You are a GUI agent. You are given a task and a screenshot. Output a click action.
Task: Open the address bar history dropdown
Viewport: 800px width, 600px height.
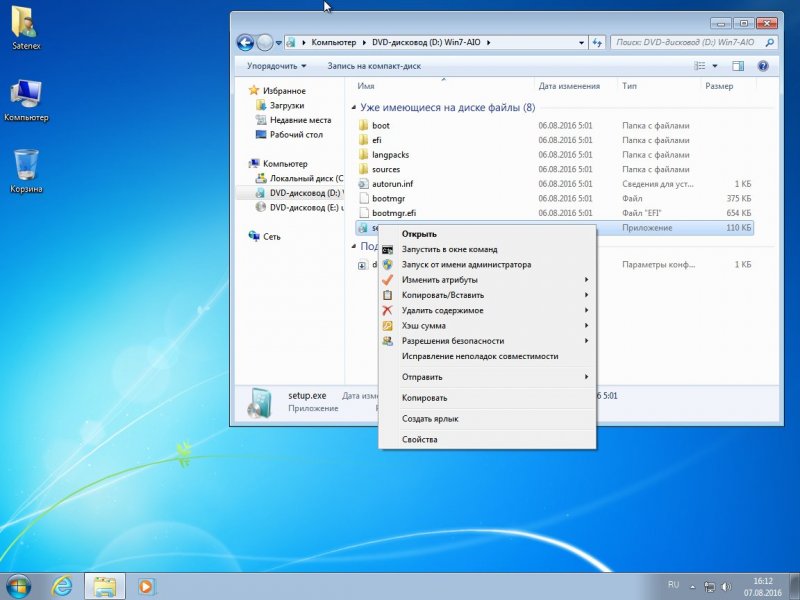[581, 43]
